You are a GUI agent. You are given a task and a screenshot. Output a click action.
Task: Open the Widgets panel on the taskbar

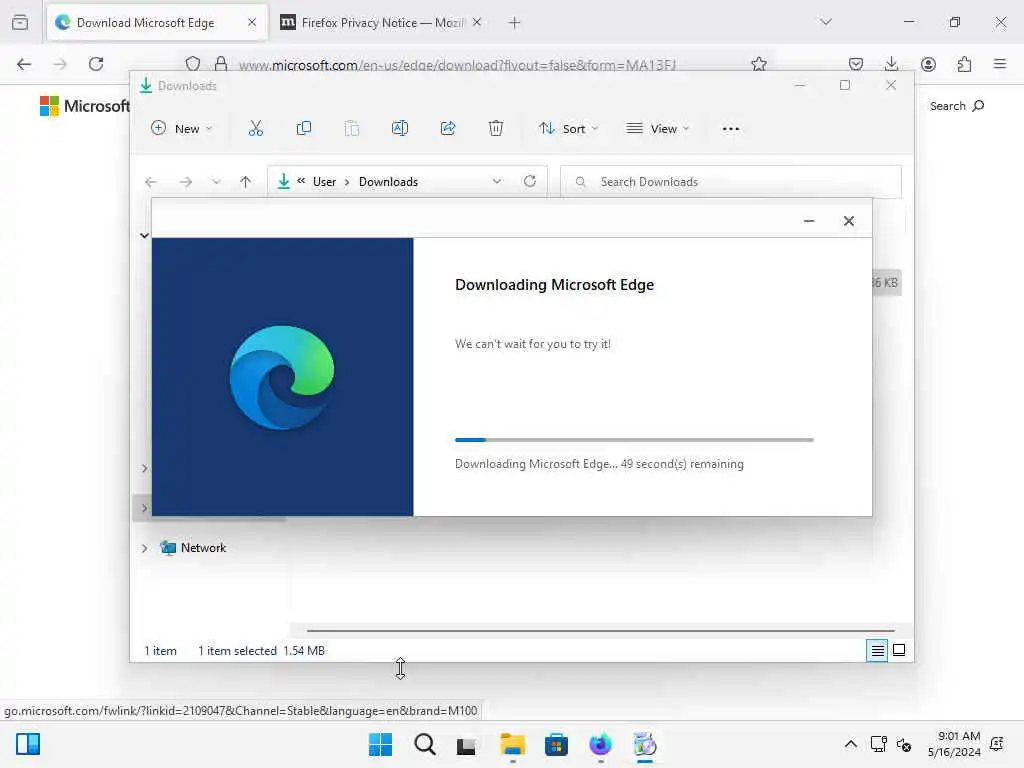(x=27, y=744)
